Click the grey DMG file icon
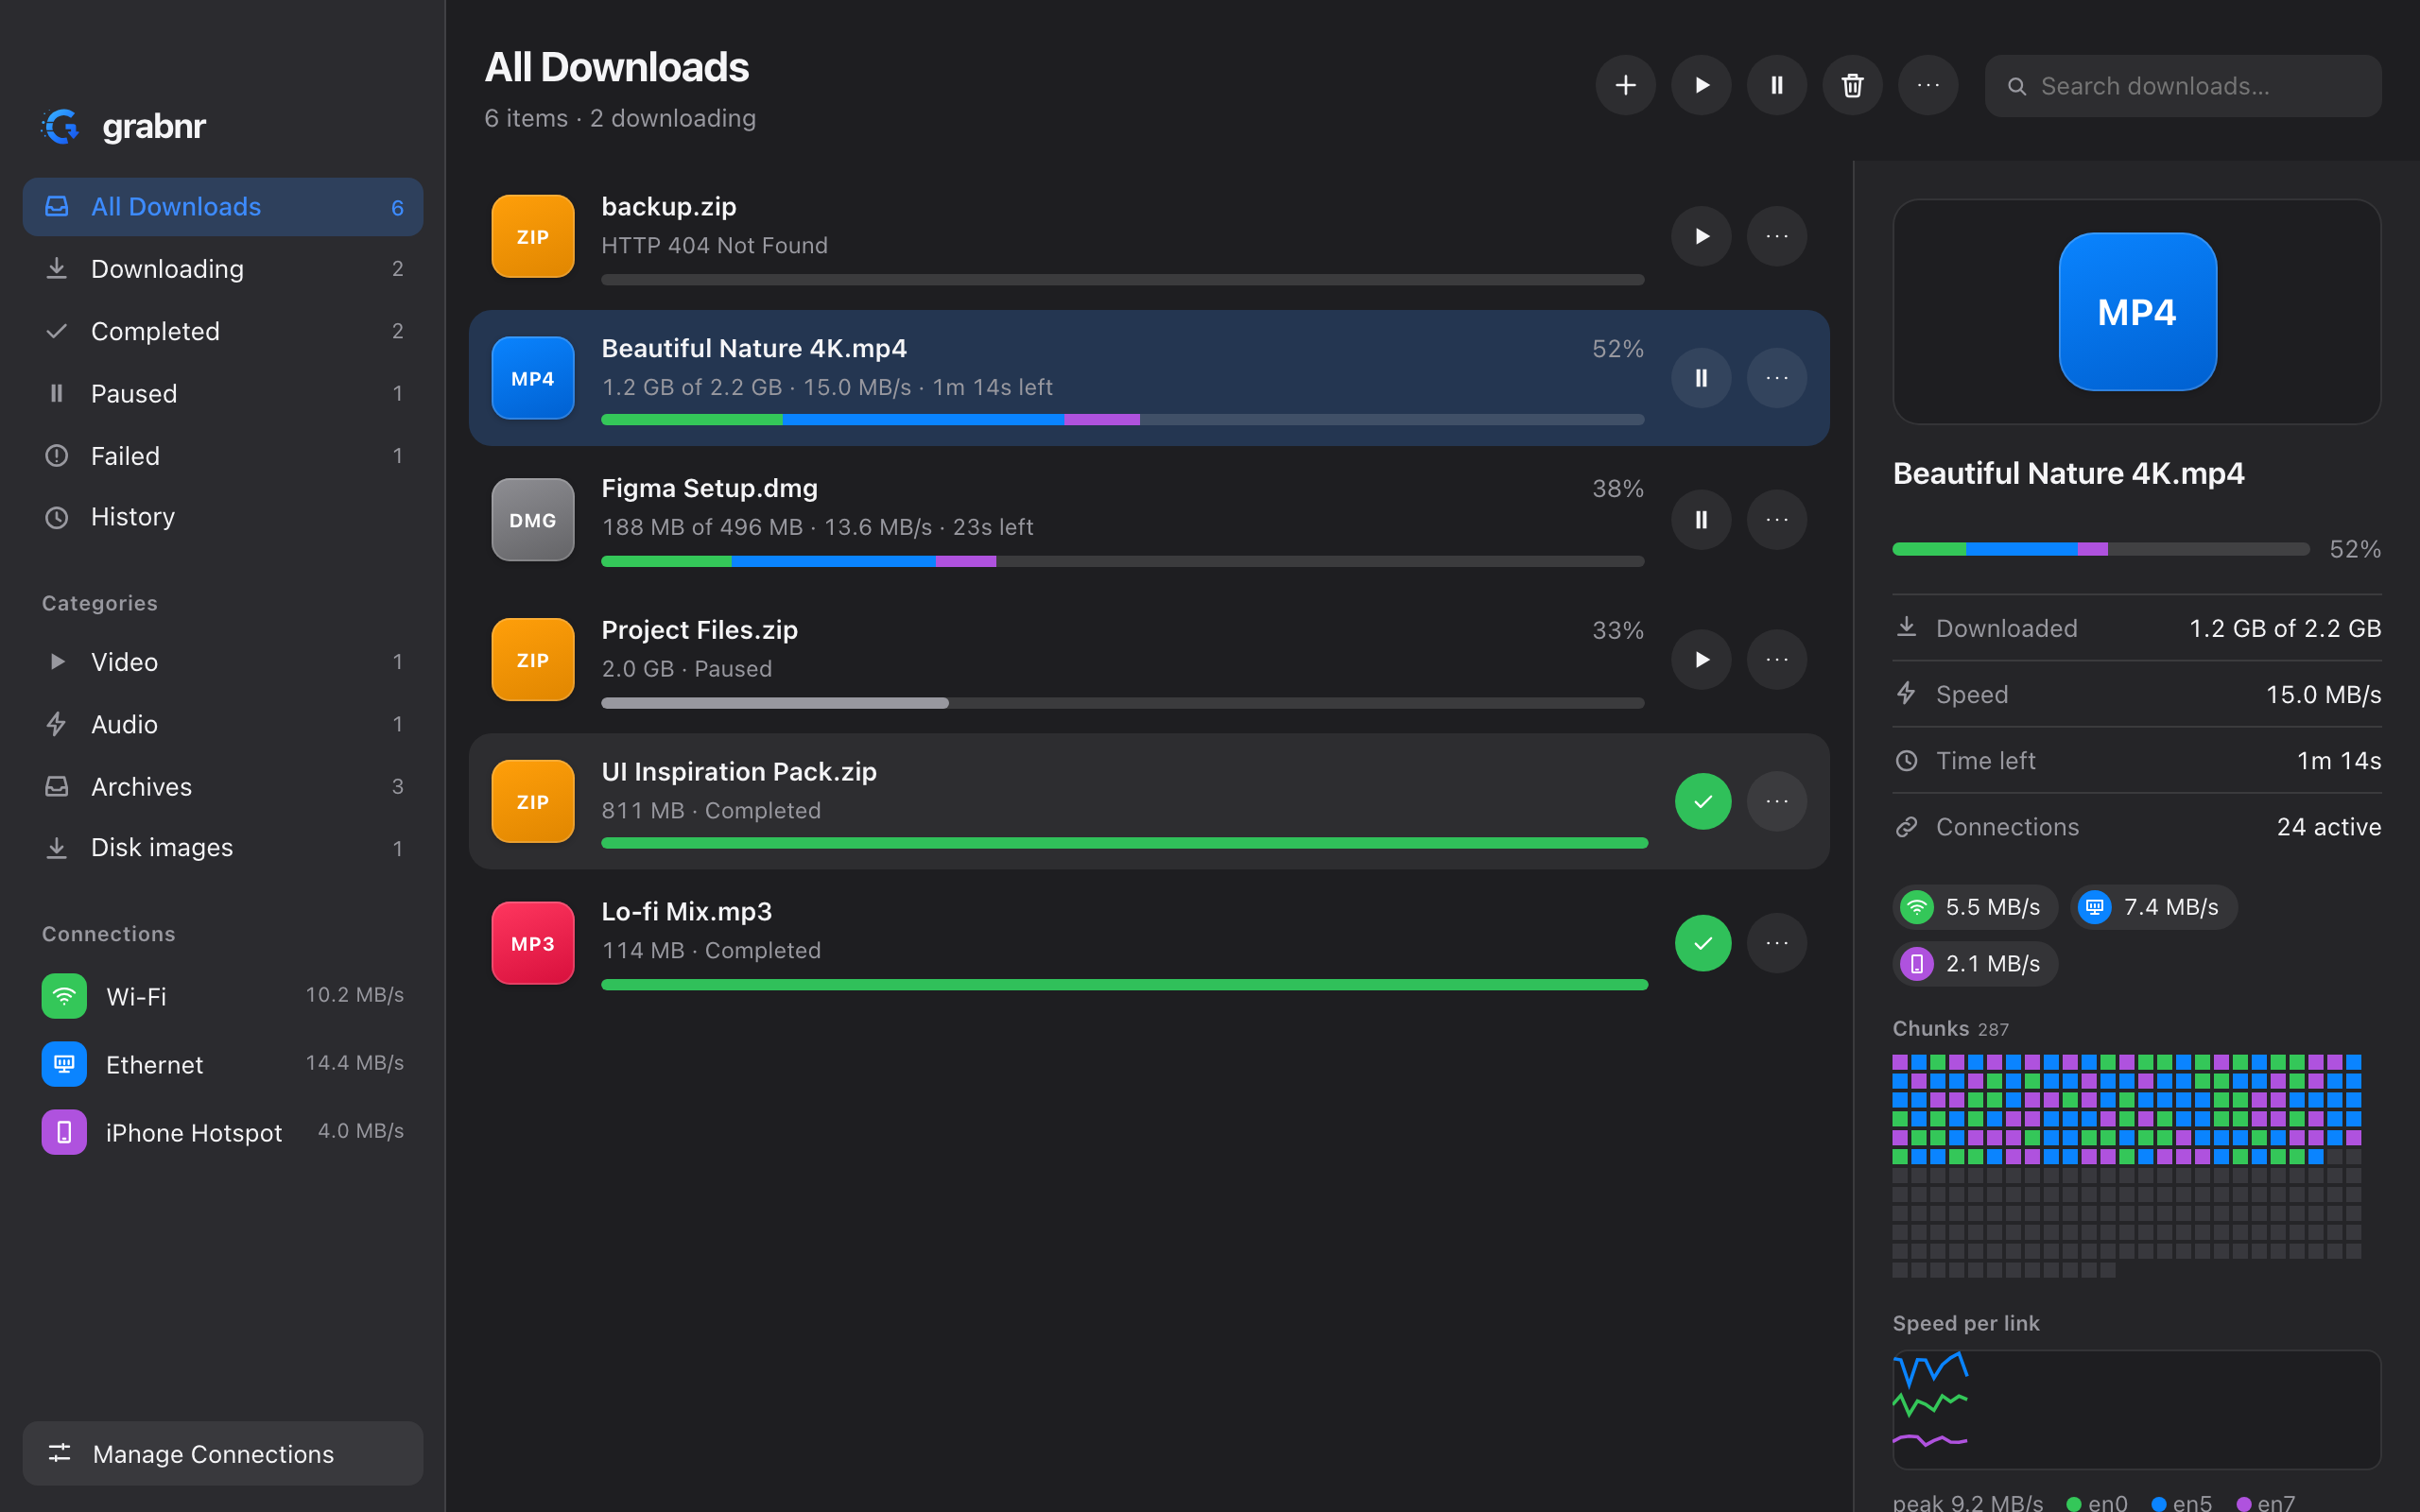 pos(533,520)
